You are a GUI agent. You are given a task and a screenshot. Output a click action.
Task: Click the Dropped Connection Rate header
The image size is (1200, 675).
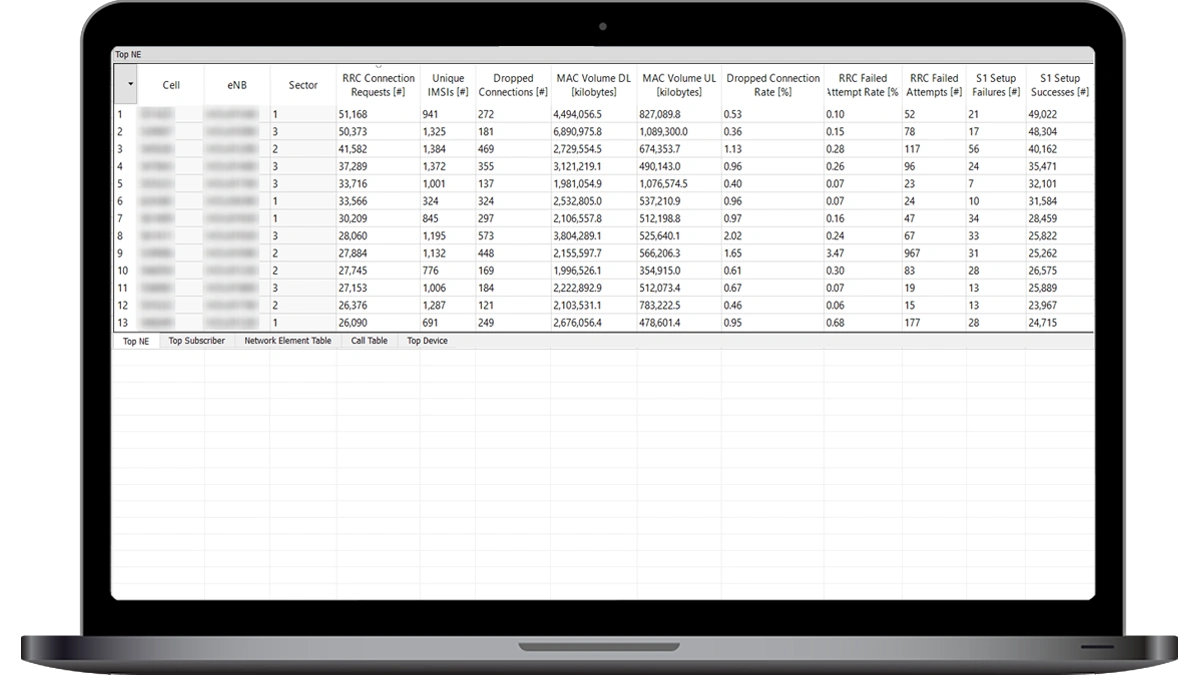pyautogui.click(x=772, y=85)
